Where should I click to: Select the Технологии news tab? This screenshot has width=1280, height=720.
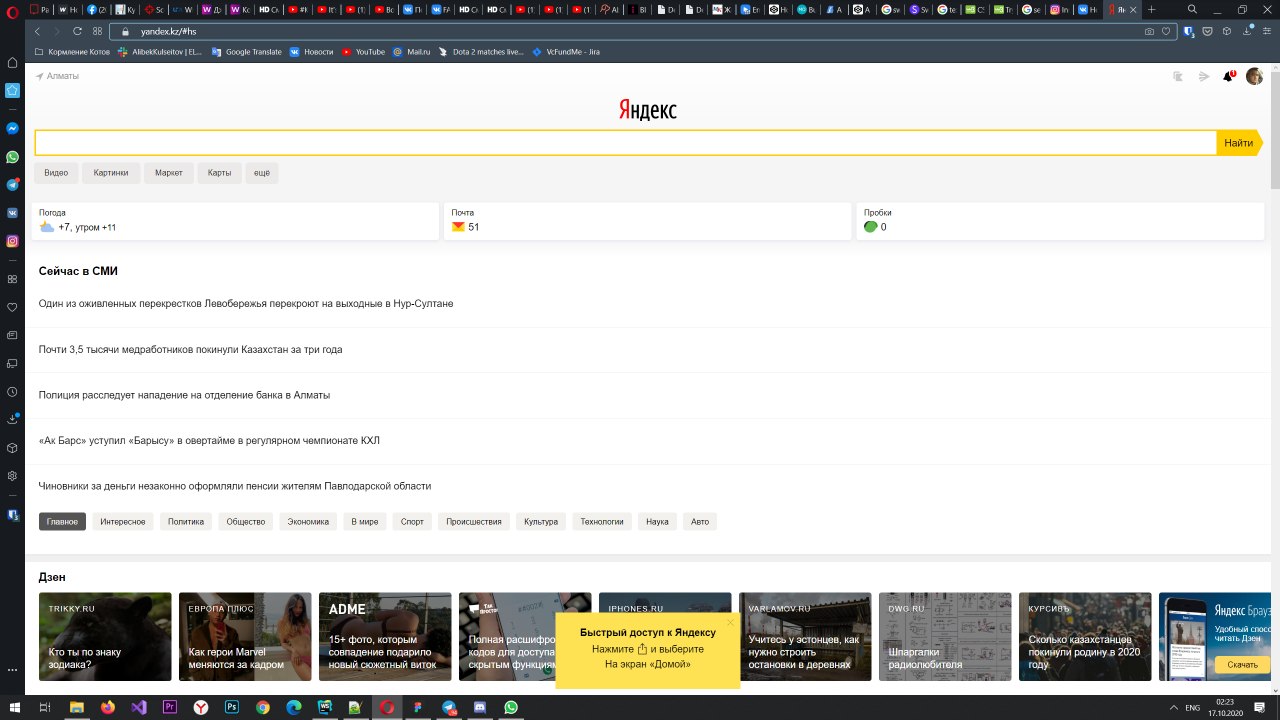coord(602,521)
